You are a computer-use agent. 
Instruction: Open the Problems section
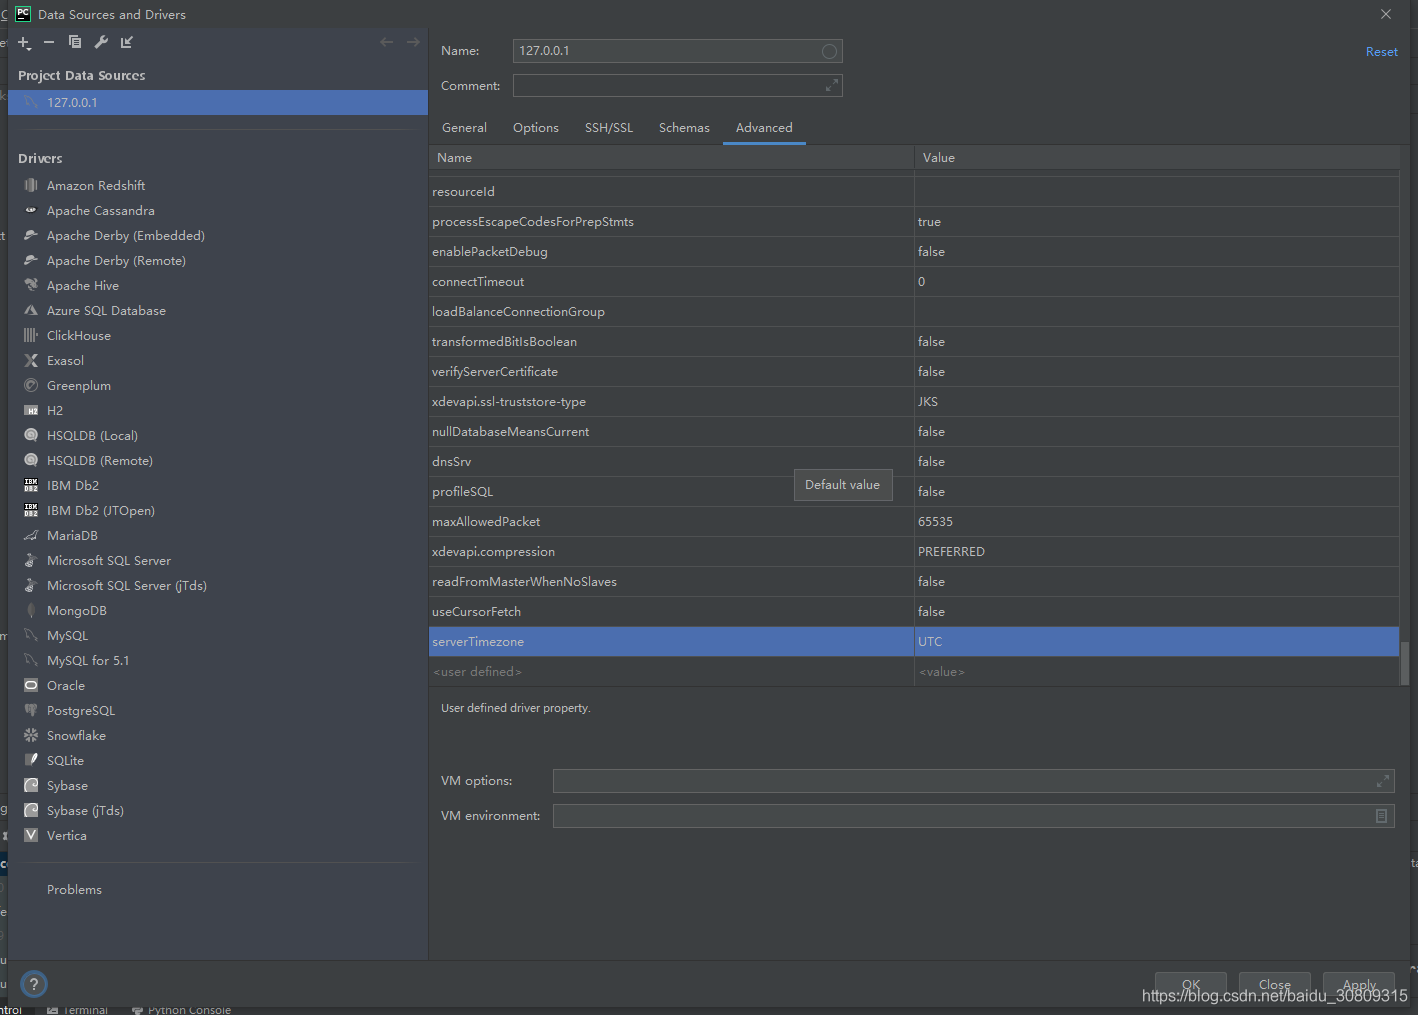click(x=74, y=890)
